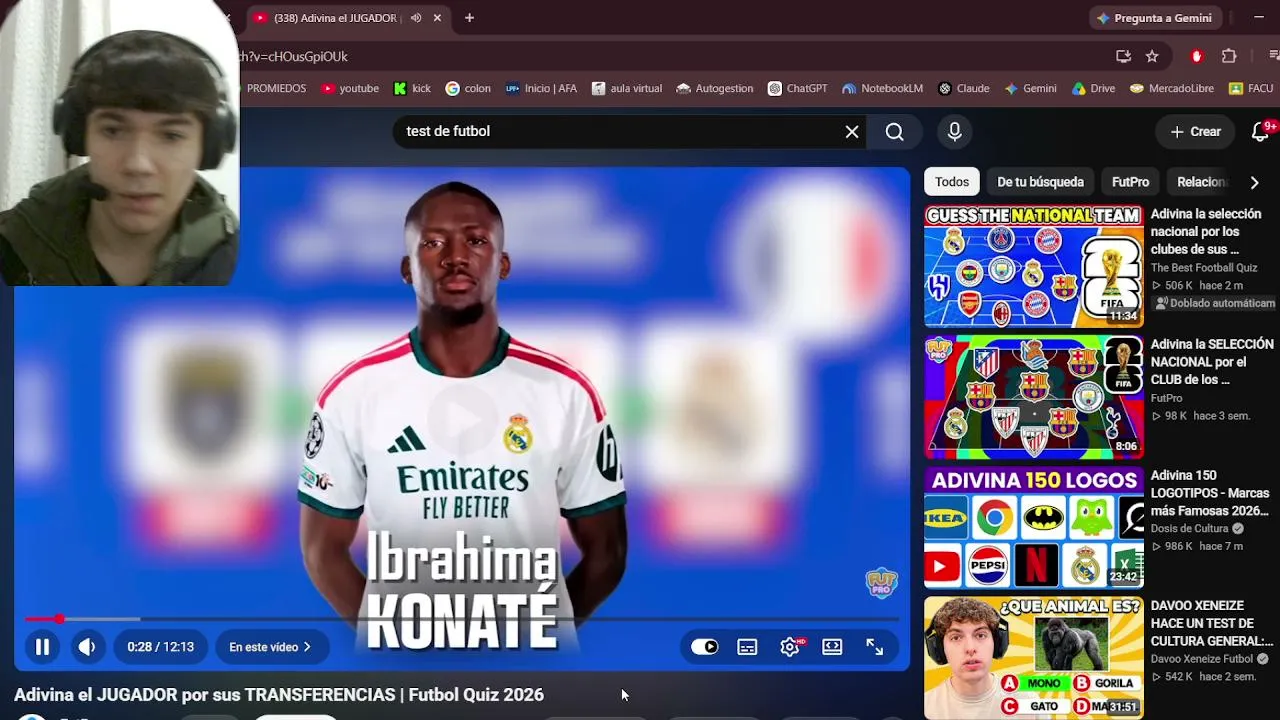The image size is (1280, 720).
Task: Open the MercadoLibre bookmark
Action: [1171, 89]
